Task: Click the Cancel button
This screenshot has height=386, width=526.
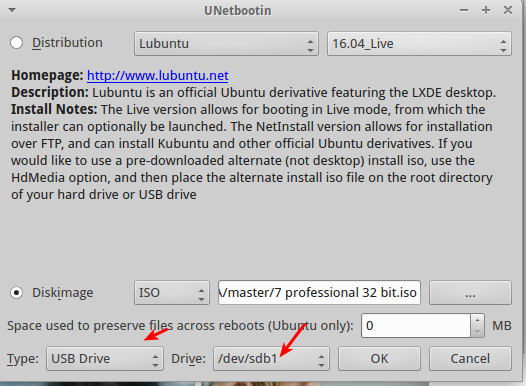Action: pyautogui.click(x=470, y=359)
